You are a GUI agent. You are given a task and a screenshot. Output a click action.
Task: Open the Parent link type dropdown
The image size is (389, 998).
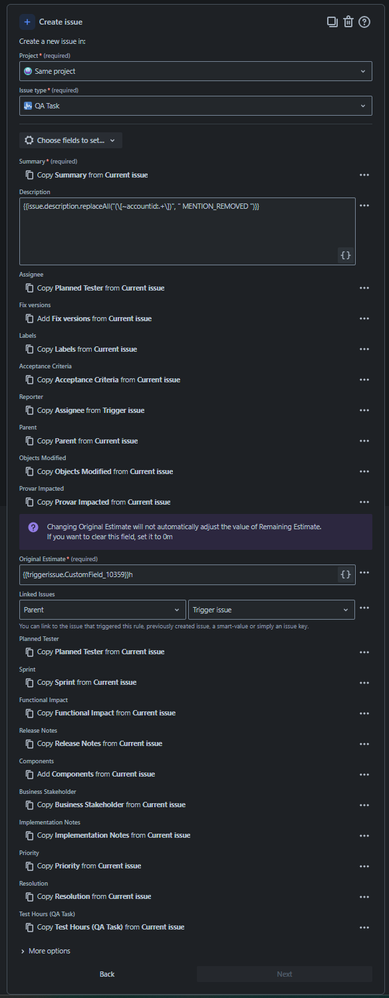[x=103, y=610]
